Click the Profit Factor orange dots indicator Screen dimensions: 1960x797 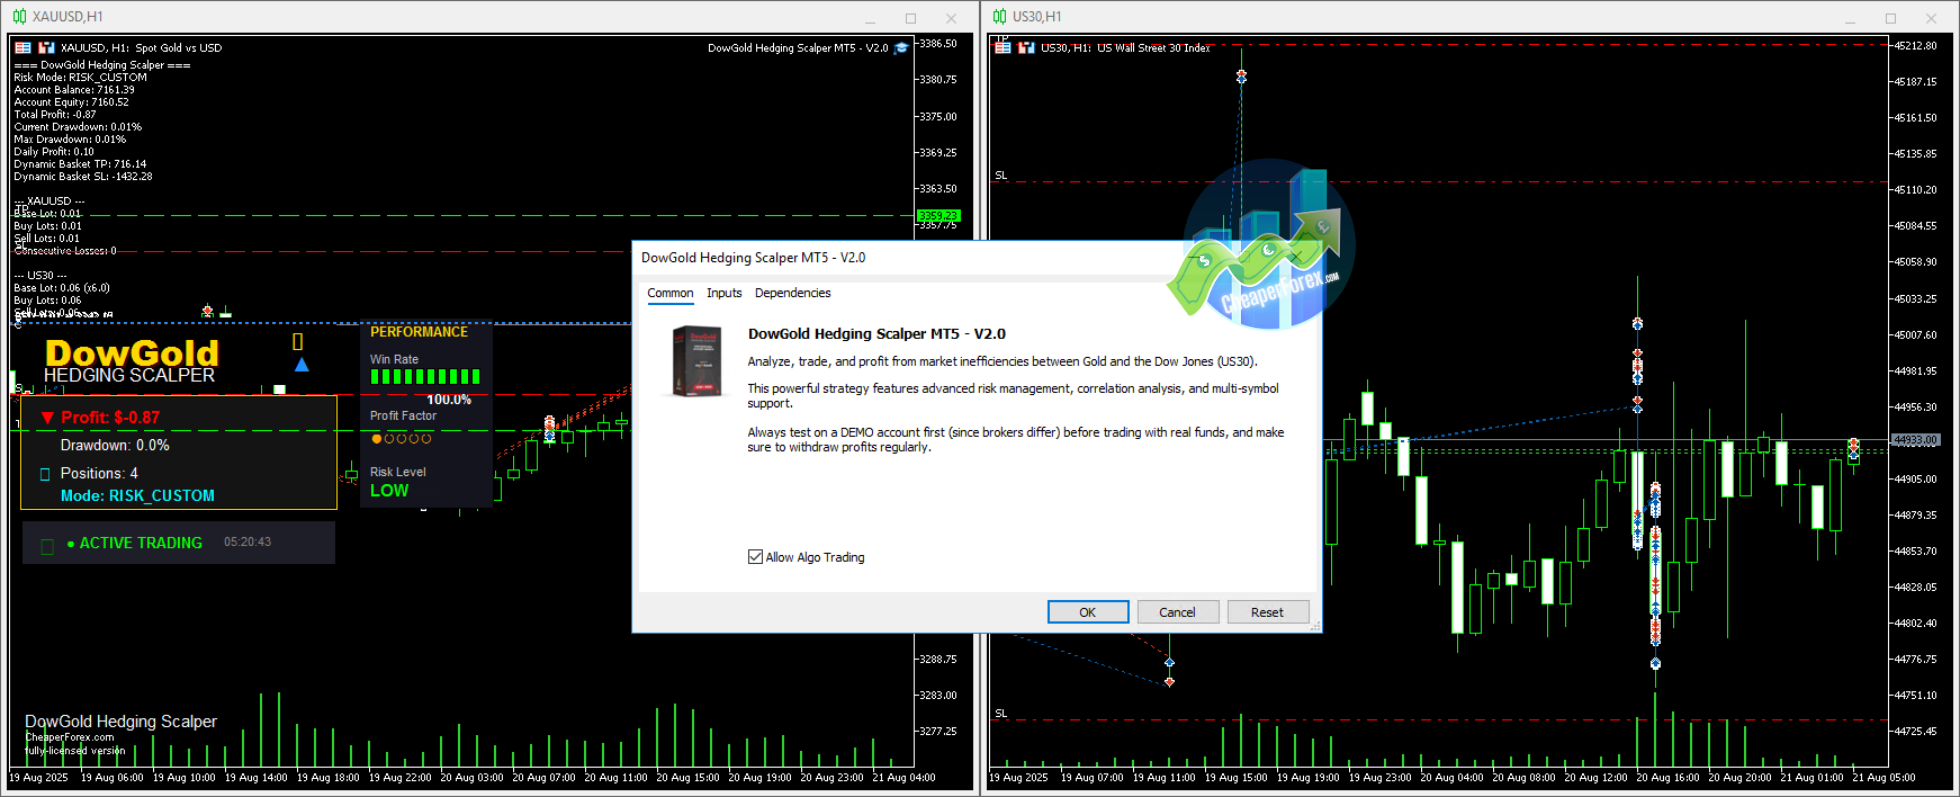(x=401, y=439)
